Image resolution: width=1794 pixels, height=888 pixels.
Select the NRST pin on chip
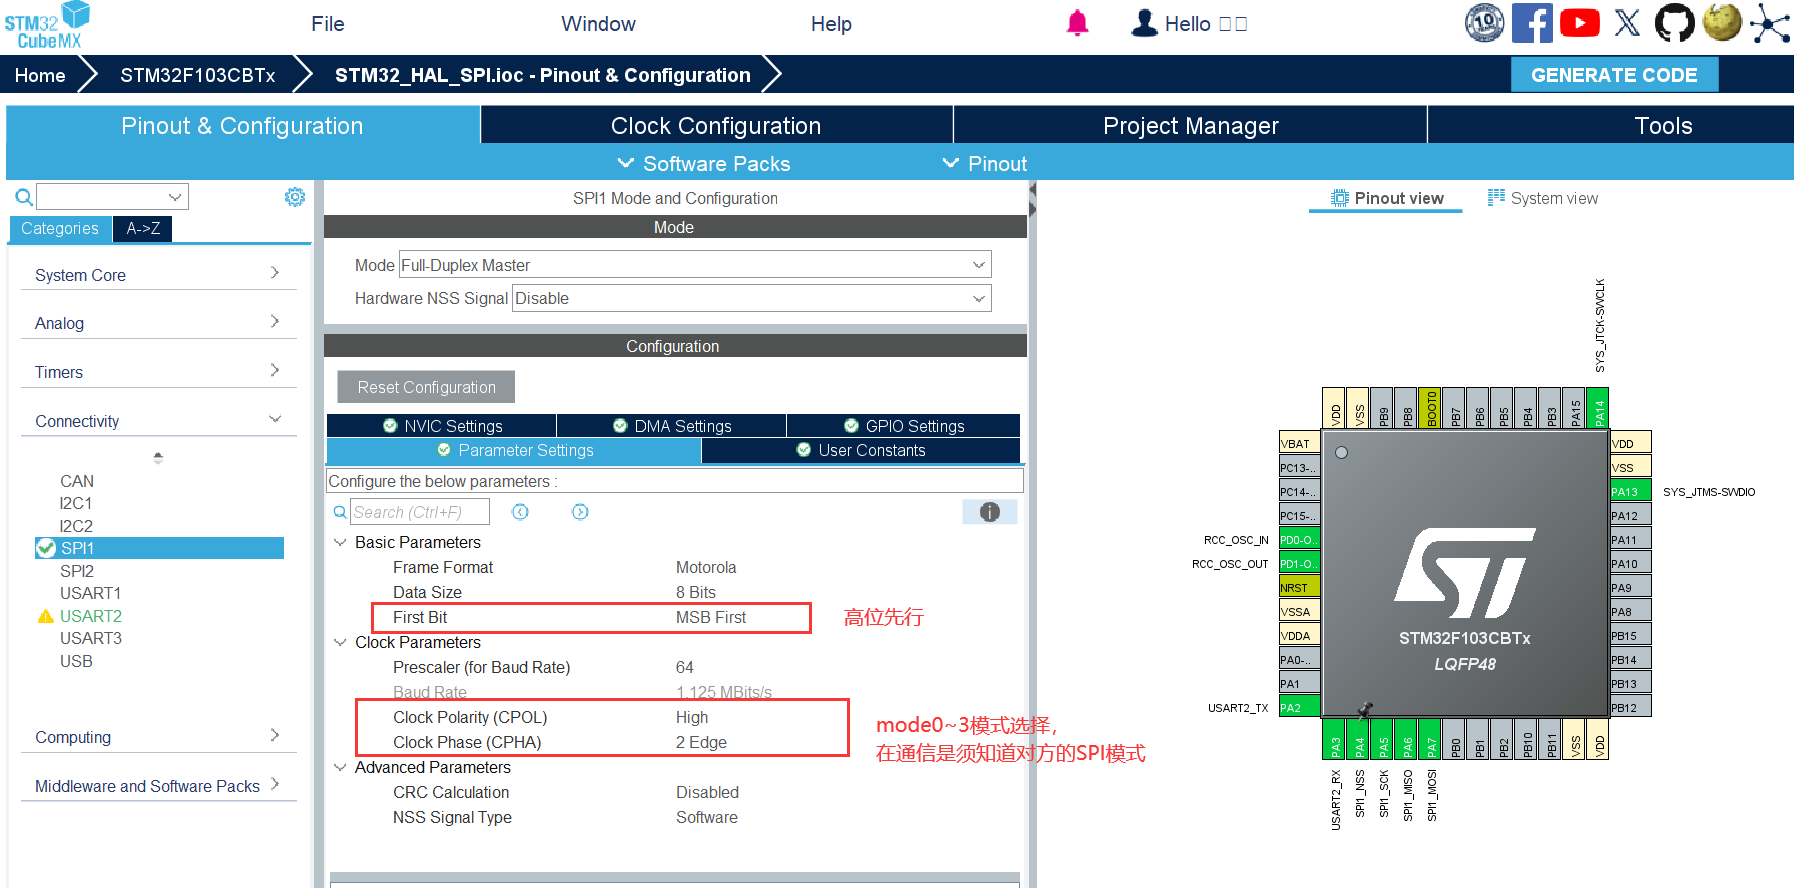(1300, 587)
